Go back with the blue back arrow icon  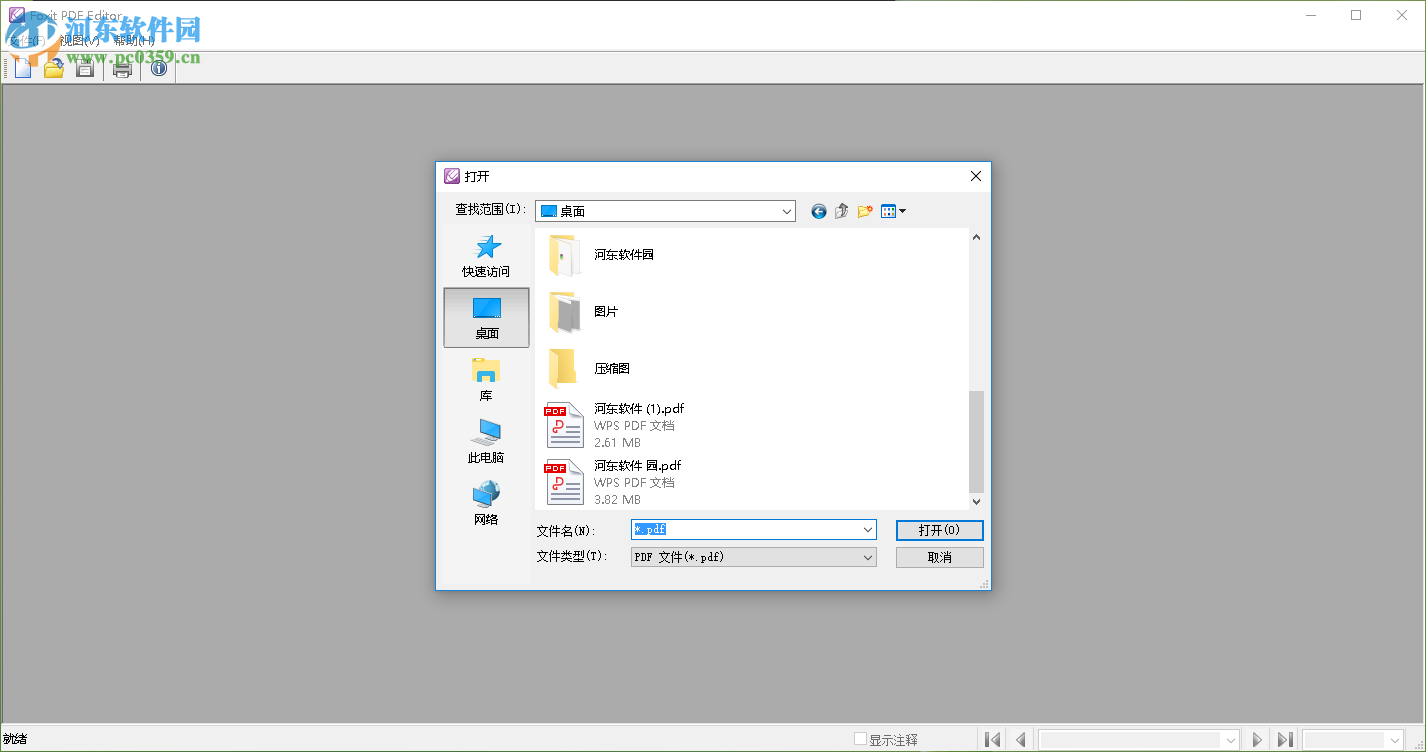pyautogui.click(x=818, y=211)
